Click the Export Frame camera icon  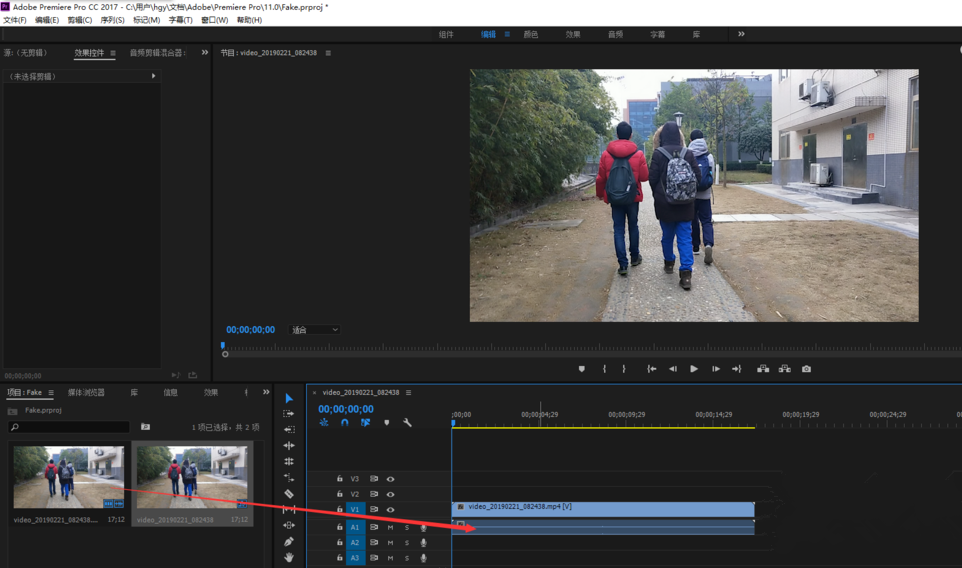click(806, 369)
